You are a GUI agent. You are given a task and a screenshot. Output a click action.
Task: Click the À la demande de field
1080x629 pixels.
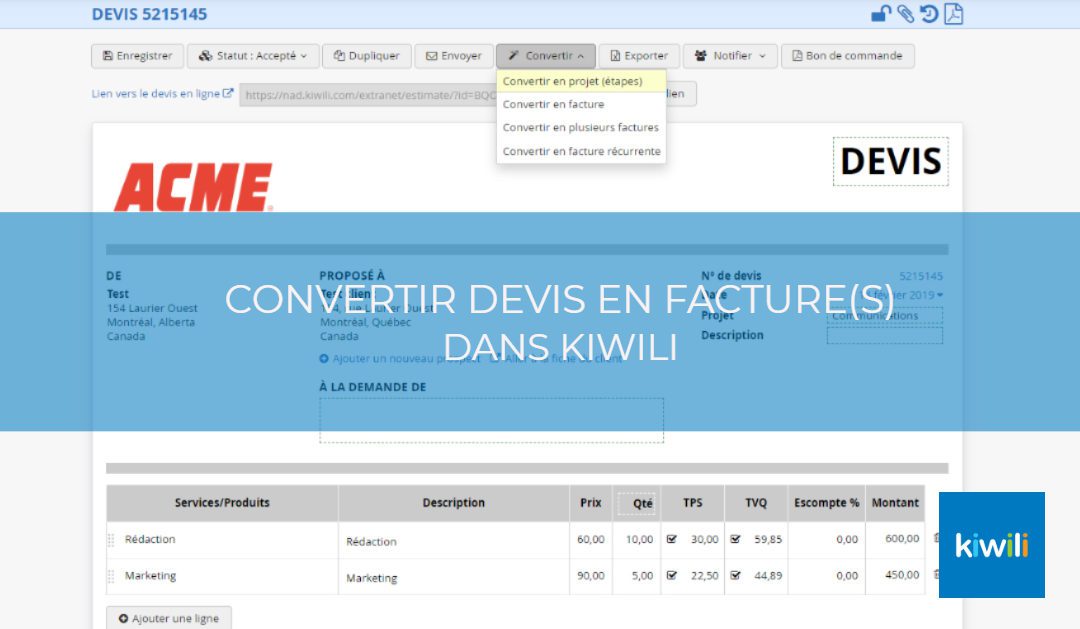click(x=491, y=420)
